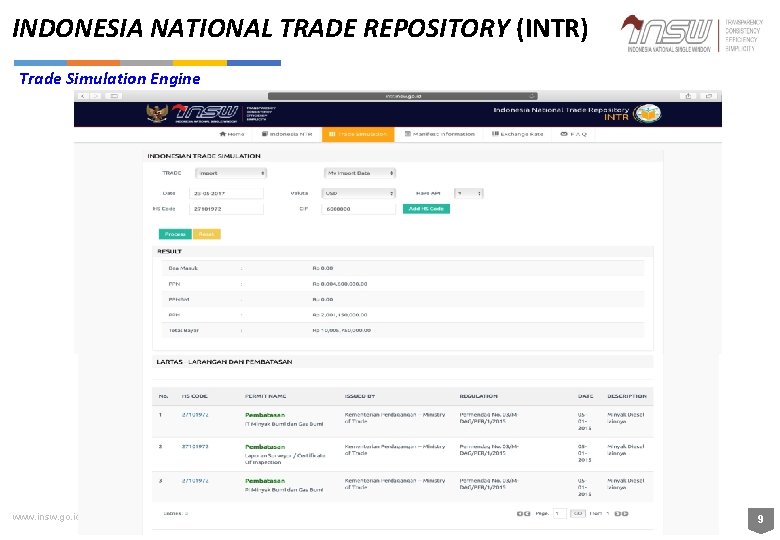
Task: Open the browser tabs overview icon
Action: pyautogui.click(x=709, y=96)
